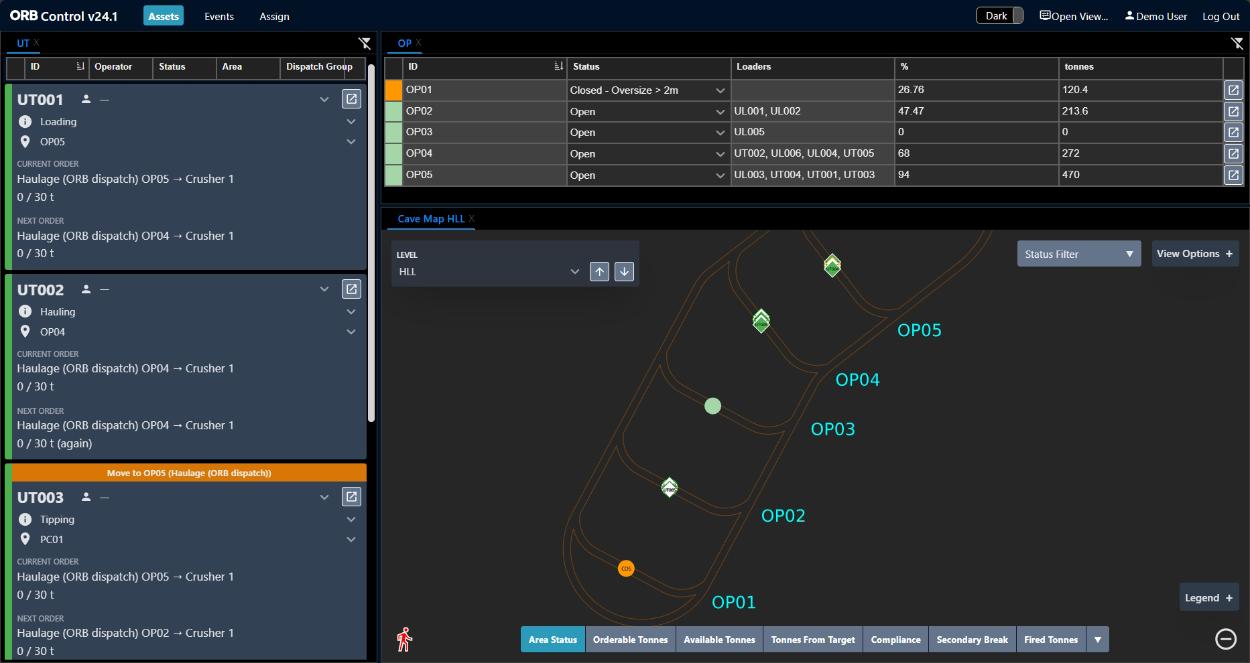This screenshot has height=663, width=1250.
Task: Enable Tonnes From Target overlay
Action: tap(813, 639)
